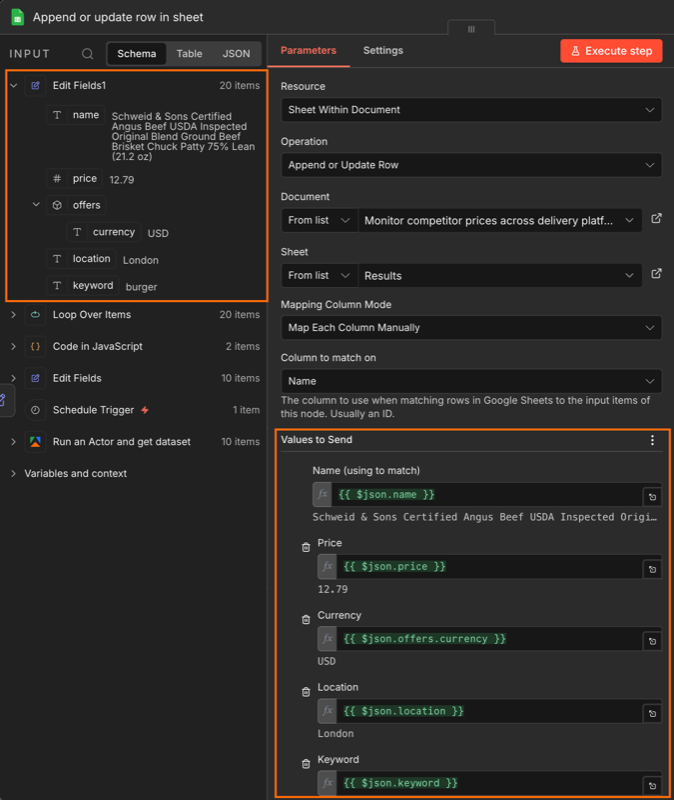Click the $json.keyword expression field

pos(489,783)
